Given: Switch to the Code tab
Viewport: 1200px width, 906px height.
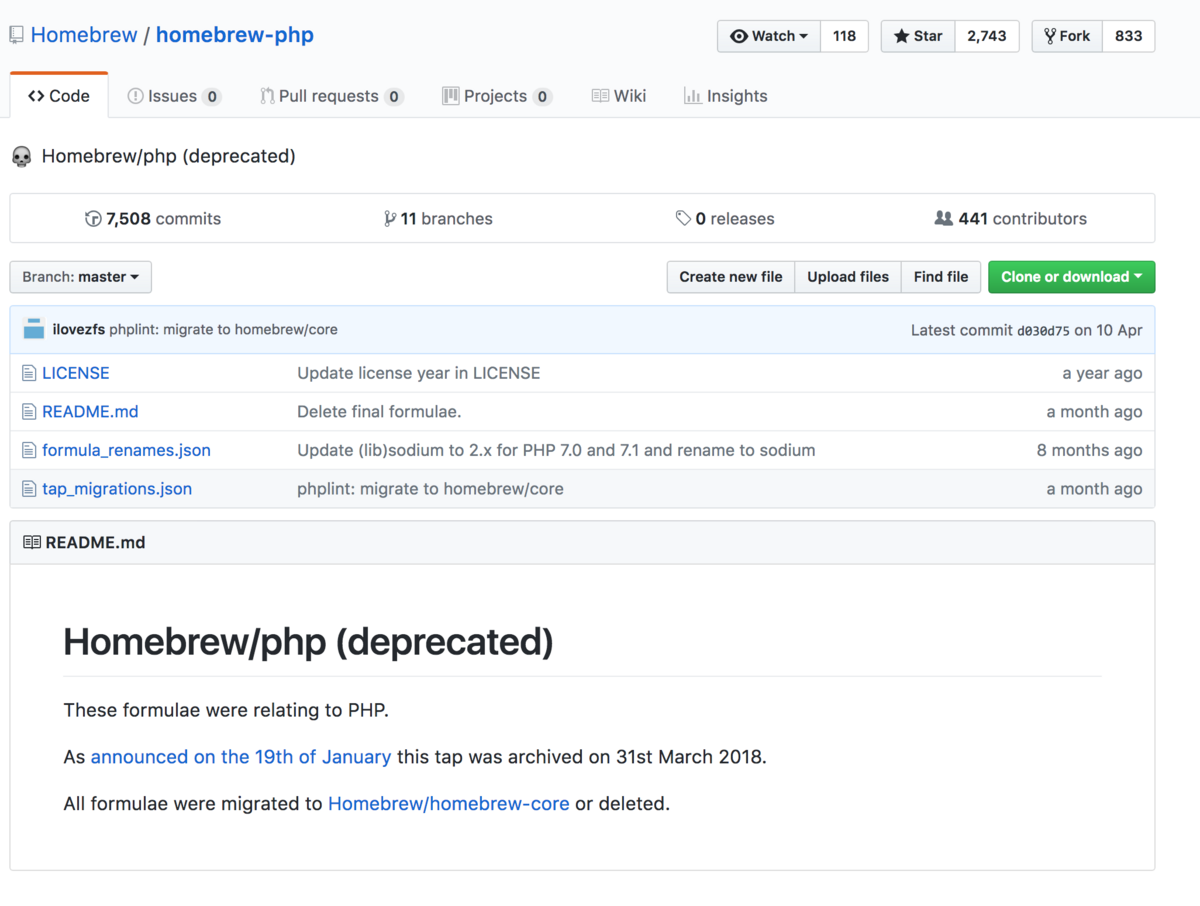Looking at the screenshot, I should [59, 96].
